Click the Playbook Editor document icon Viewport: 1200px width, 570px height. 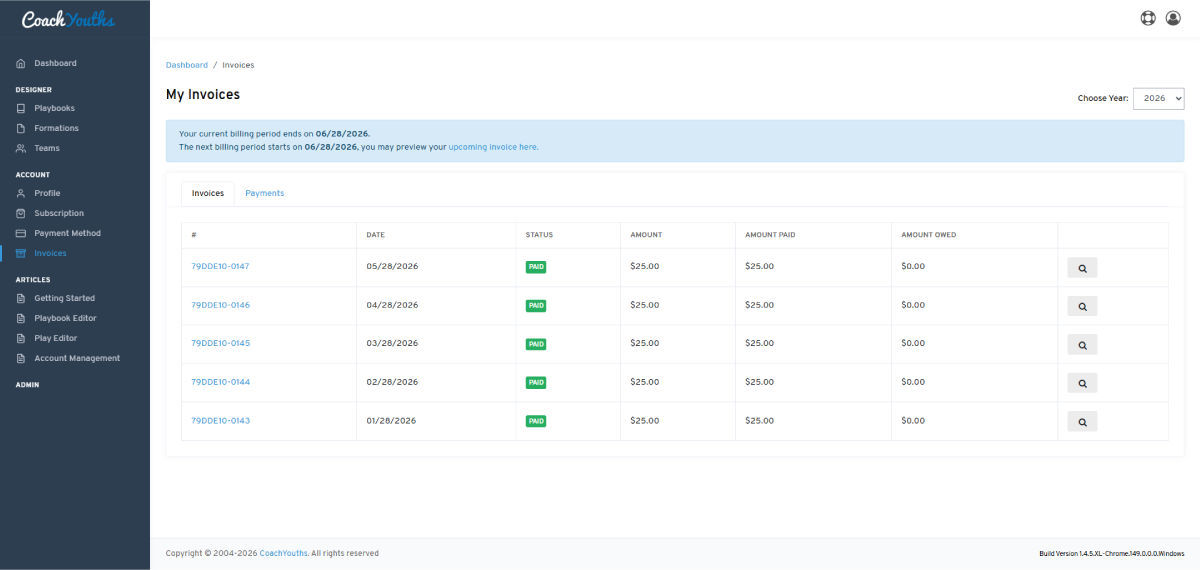[21, 318]
